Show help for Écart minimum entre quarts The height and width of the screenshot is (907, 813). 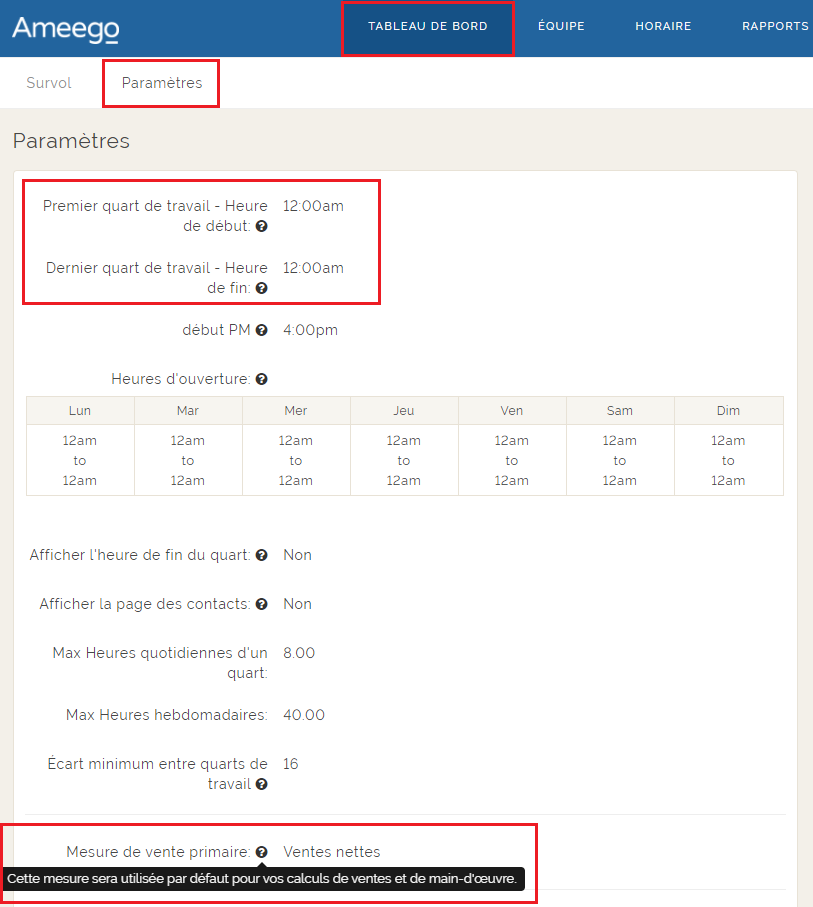pyautogui.click(x=261, y=785)
